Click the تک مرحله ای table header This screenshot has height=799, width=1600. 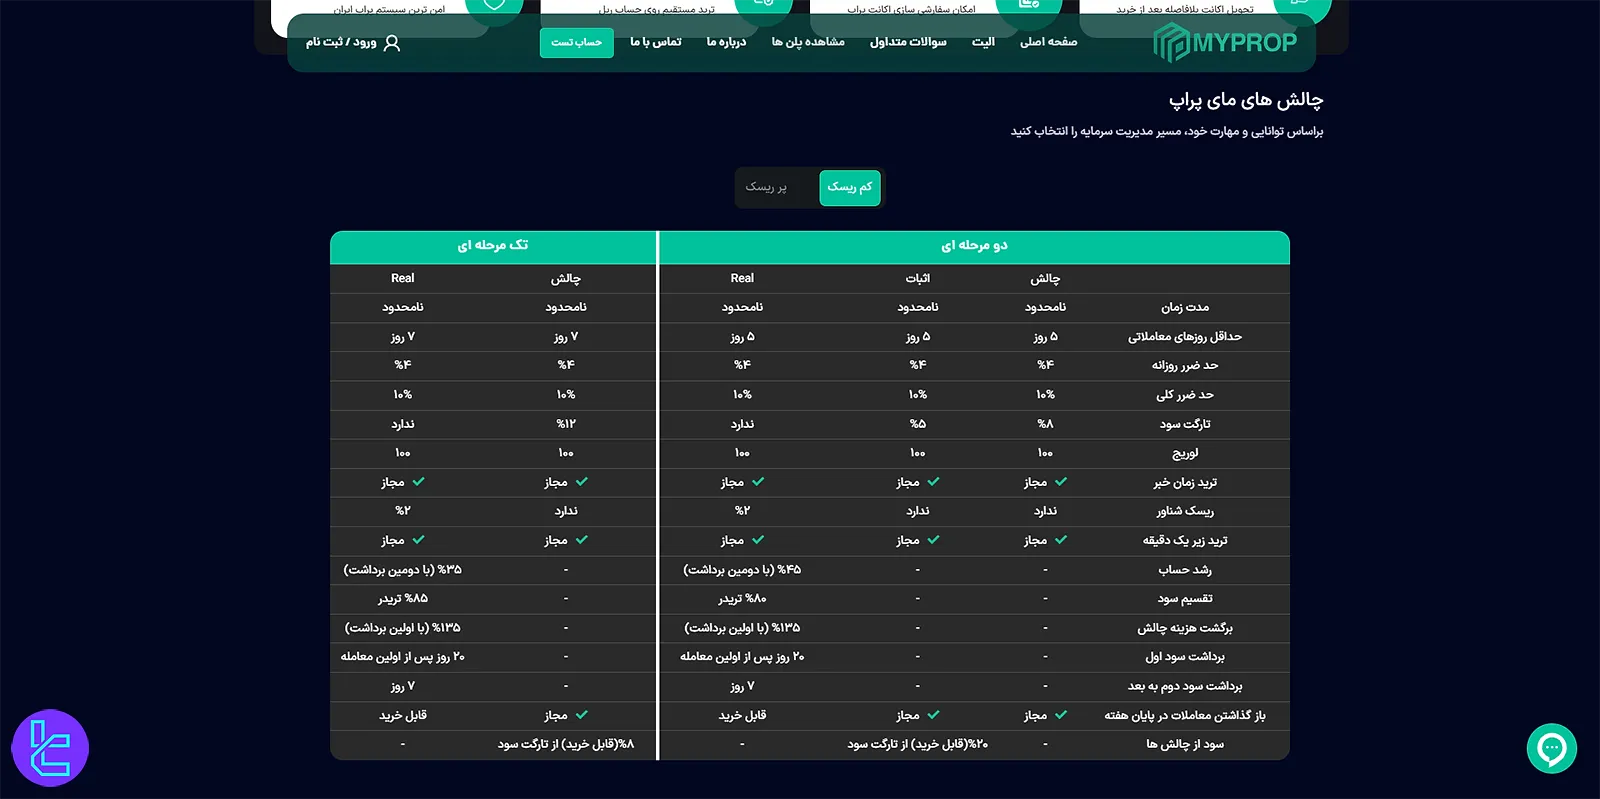pos(493,246)
